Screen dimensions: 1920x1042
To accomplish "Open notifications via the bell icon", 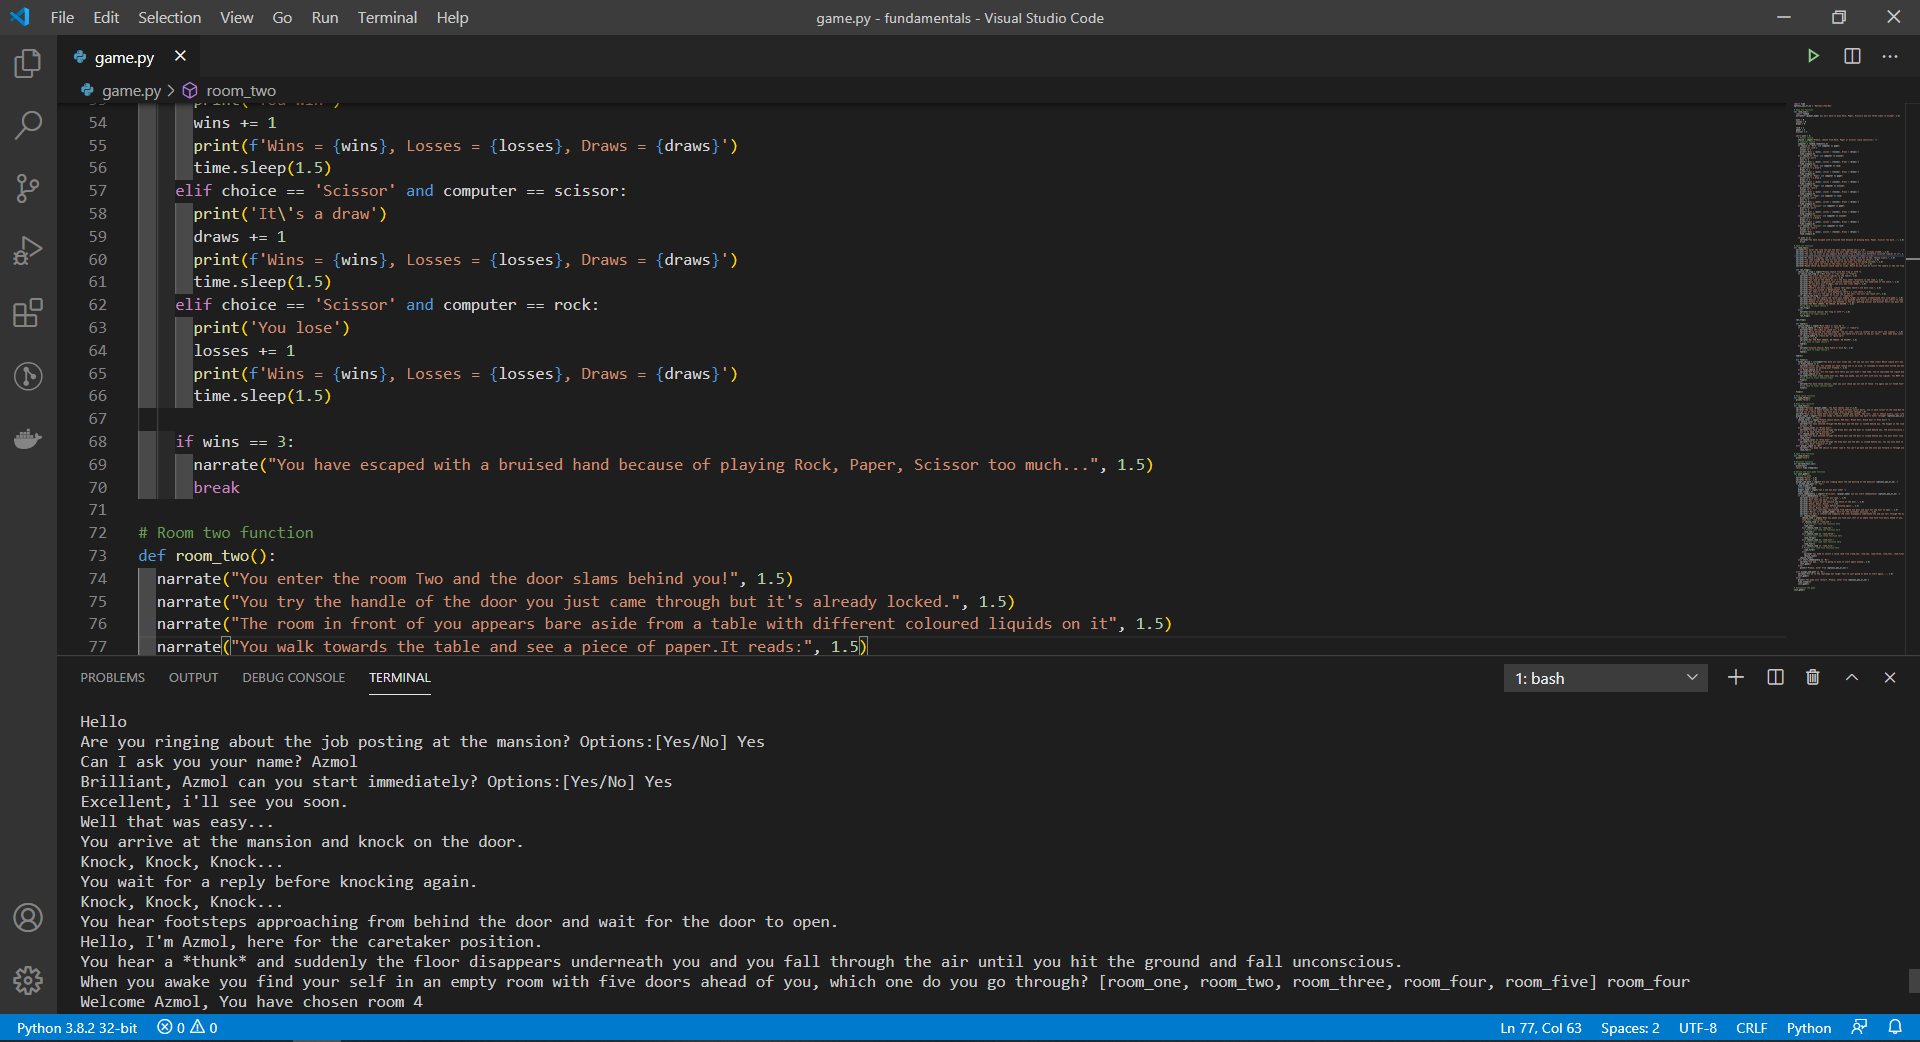I will [x=1898, y=1028].
